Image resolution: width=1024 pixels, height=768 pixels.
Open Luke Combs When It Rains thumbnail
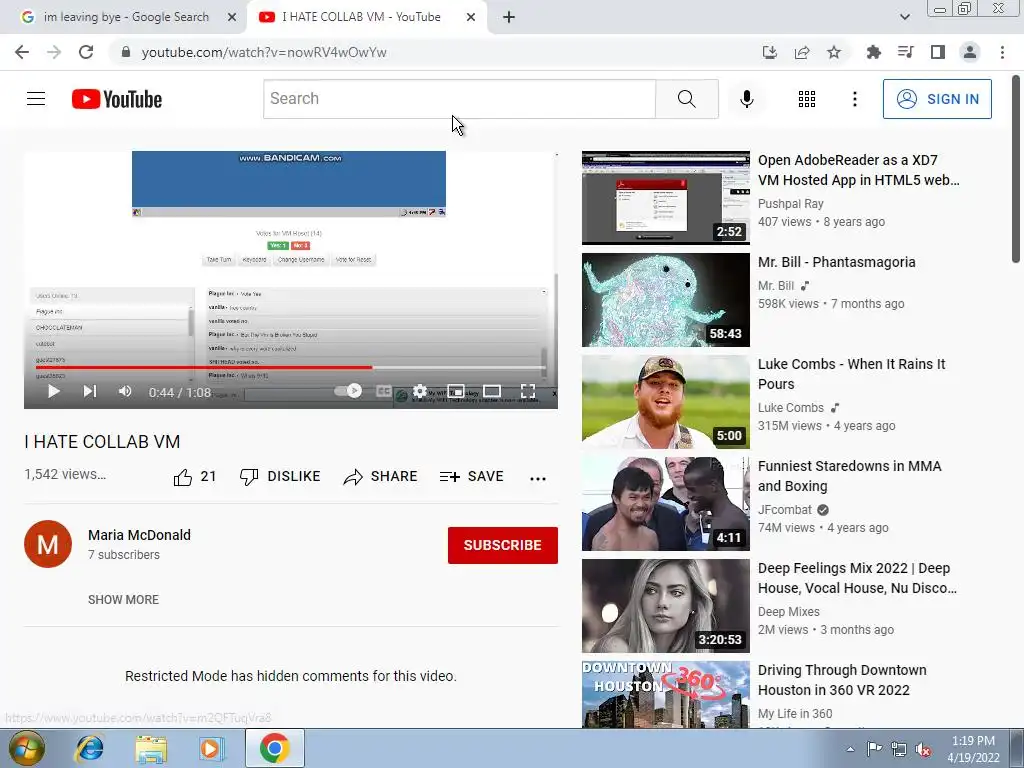665,402
